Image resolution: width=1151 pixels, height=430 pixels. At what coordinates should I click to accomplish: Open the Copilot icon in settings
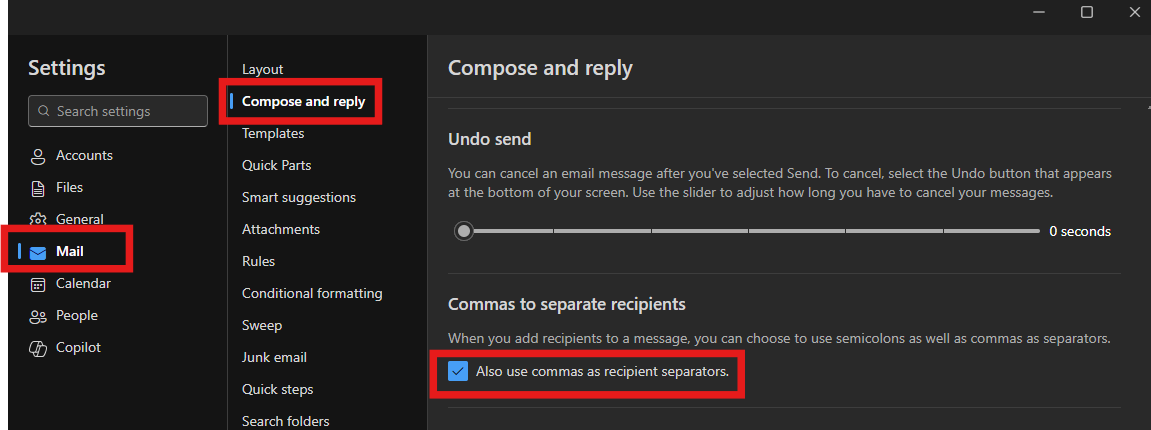[x=37, y=349]
